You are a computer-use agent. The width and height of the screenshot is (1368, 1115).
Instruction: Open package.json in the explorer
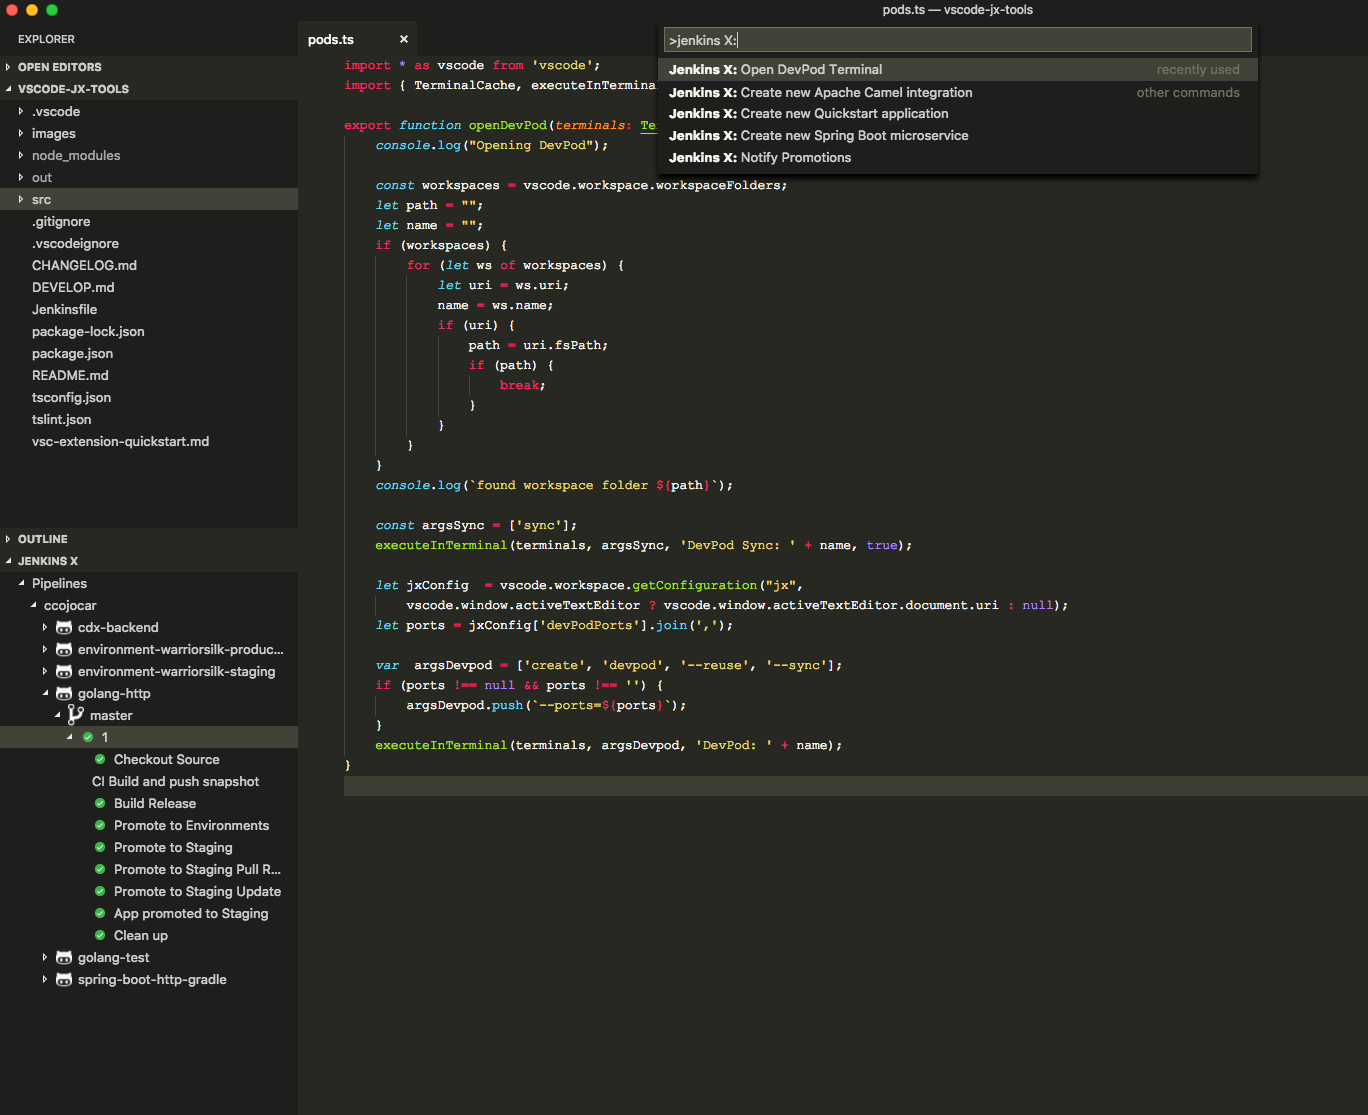(149, 353)
